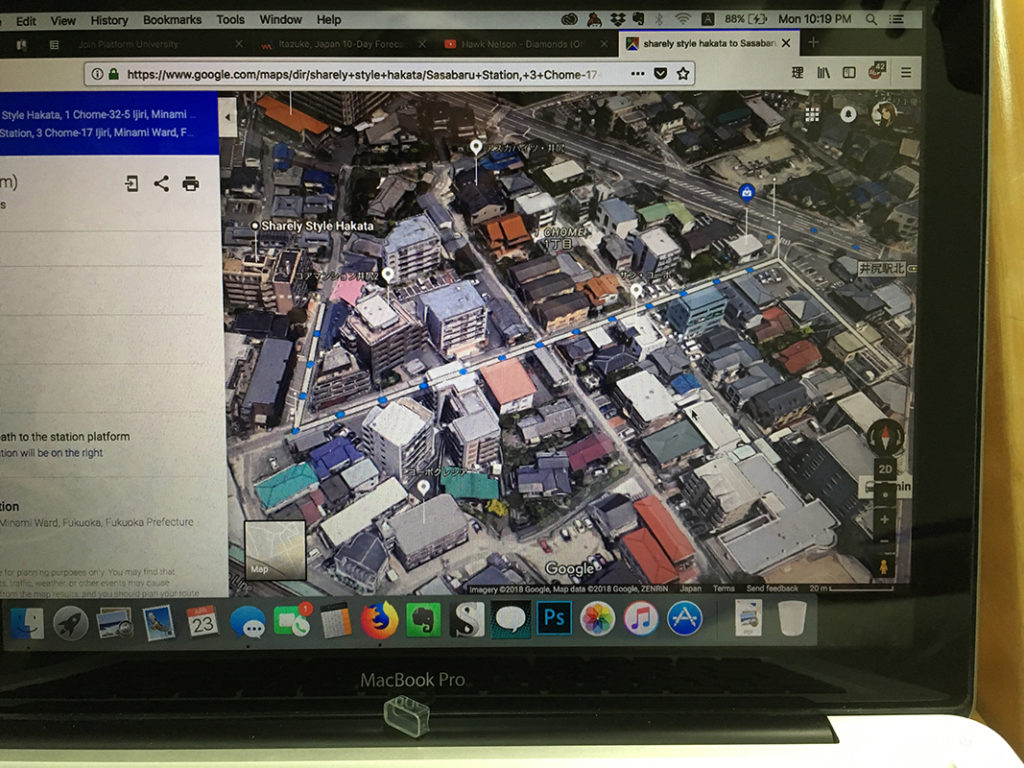This screenshot has width=1024, height=768.
Task: Collapse the side panel with arrow tab
Action: 227,118
